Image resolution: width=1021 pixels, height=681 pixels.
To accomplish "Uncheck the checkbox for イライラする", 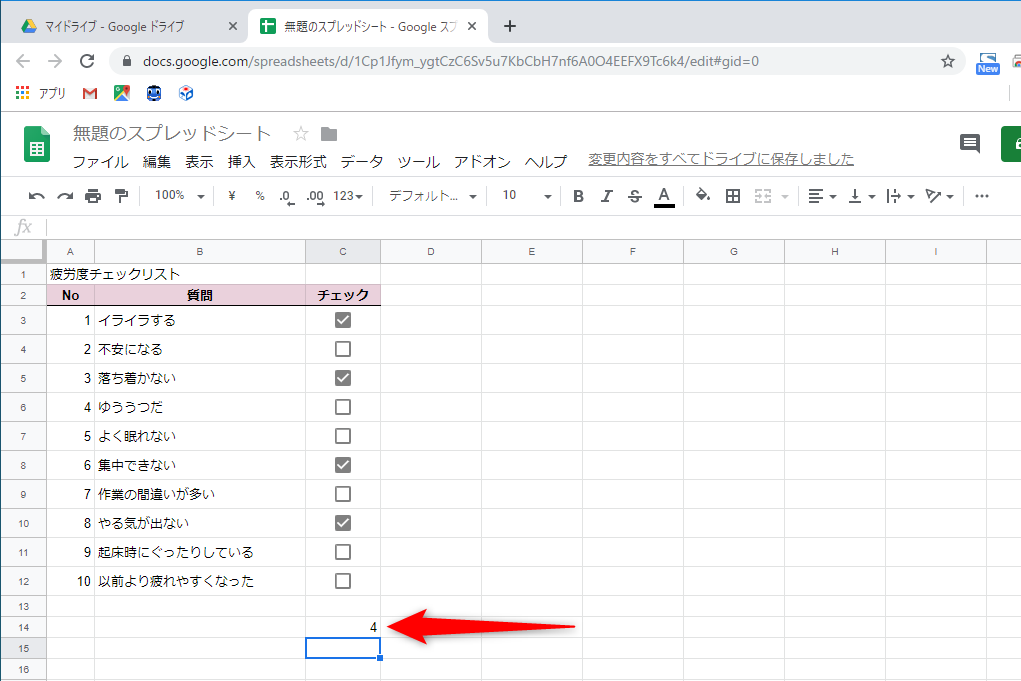I will pyautogui.click(x=343, y=320).
